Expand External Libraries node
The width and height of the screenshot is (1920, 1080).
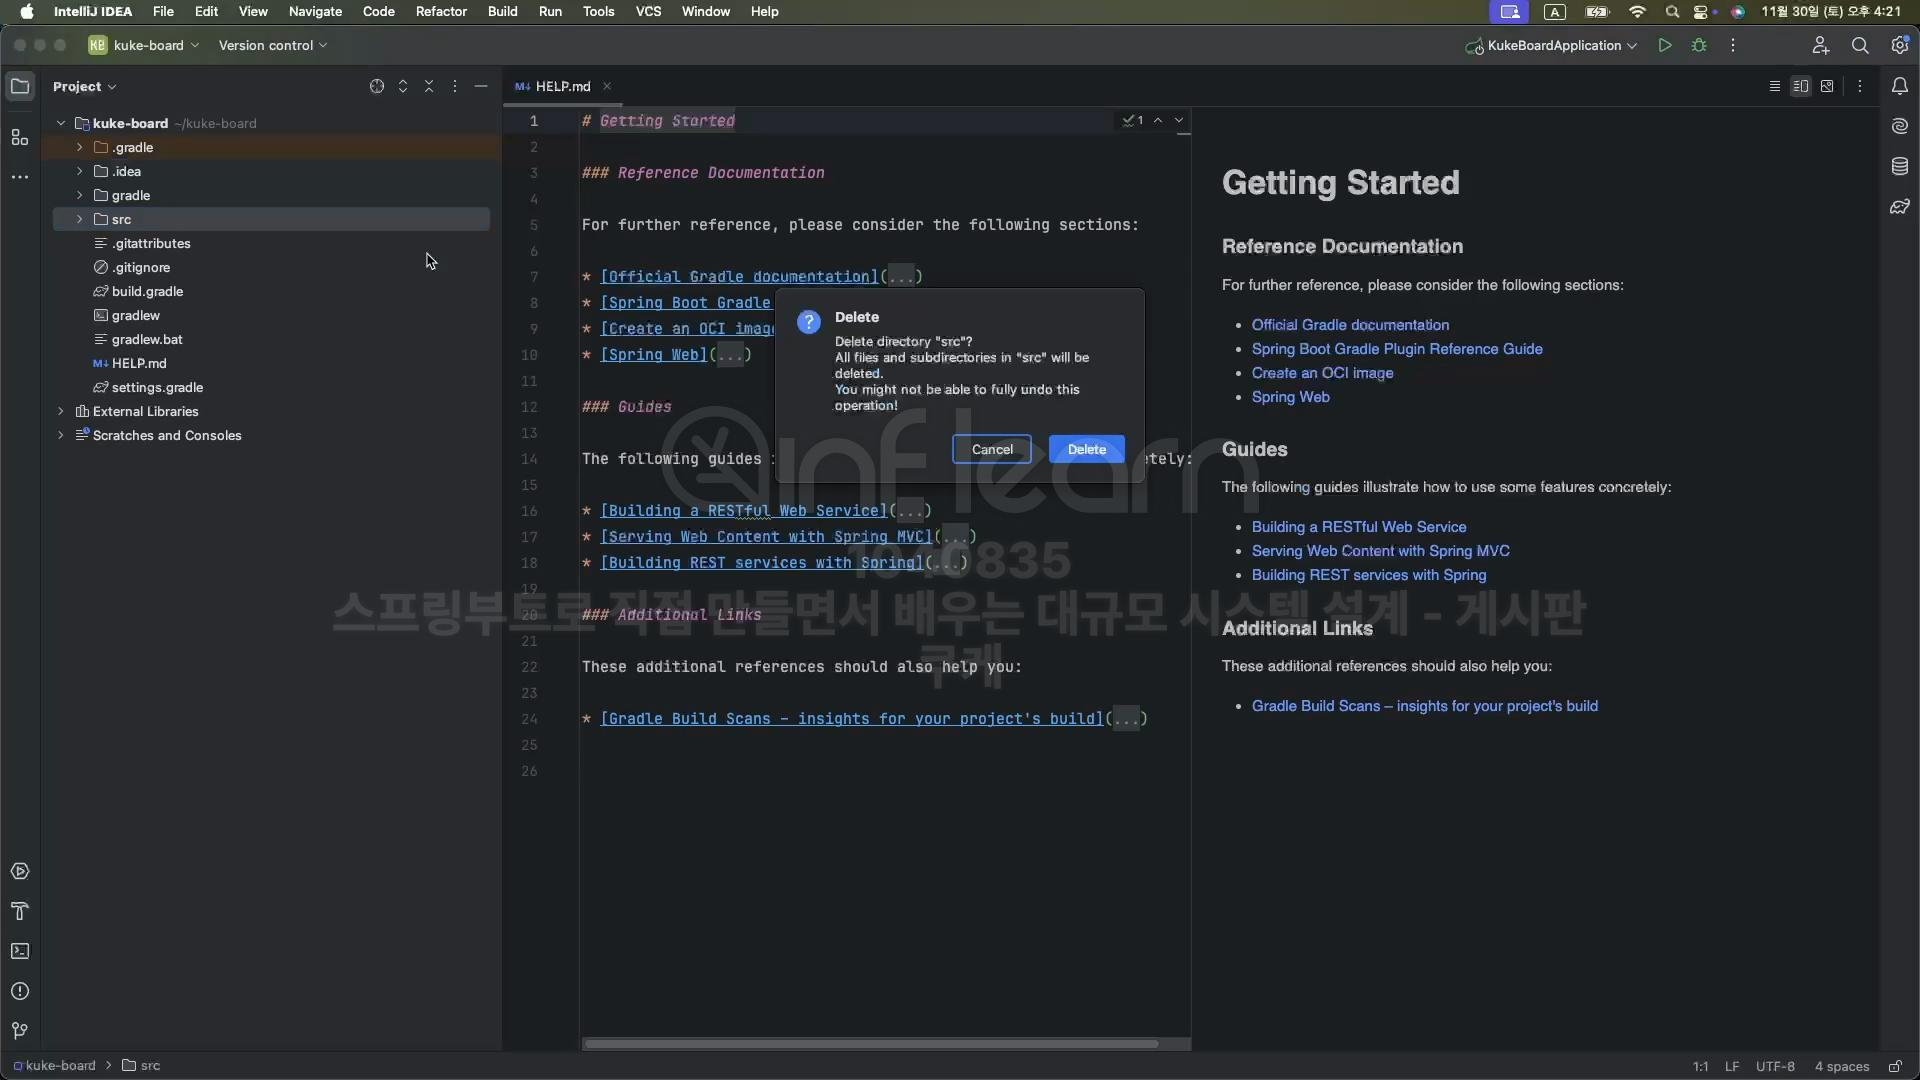[61, 411]
